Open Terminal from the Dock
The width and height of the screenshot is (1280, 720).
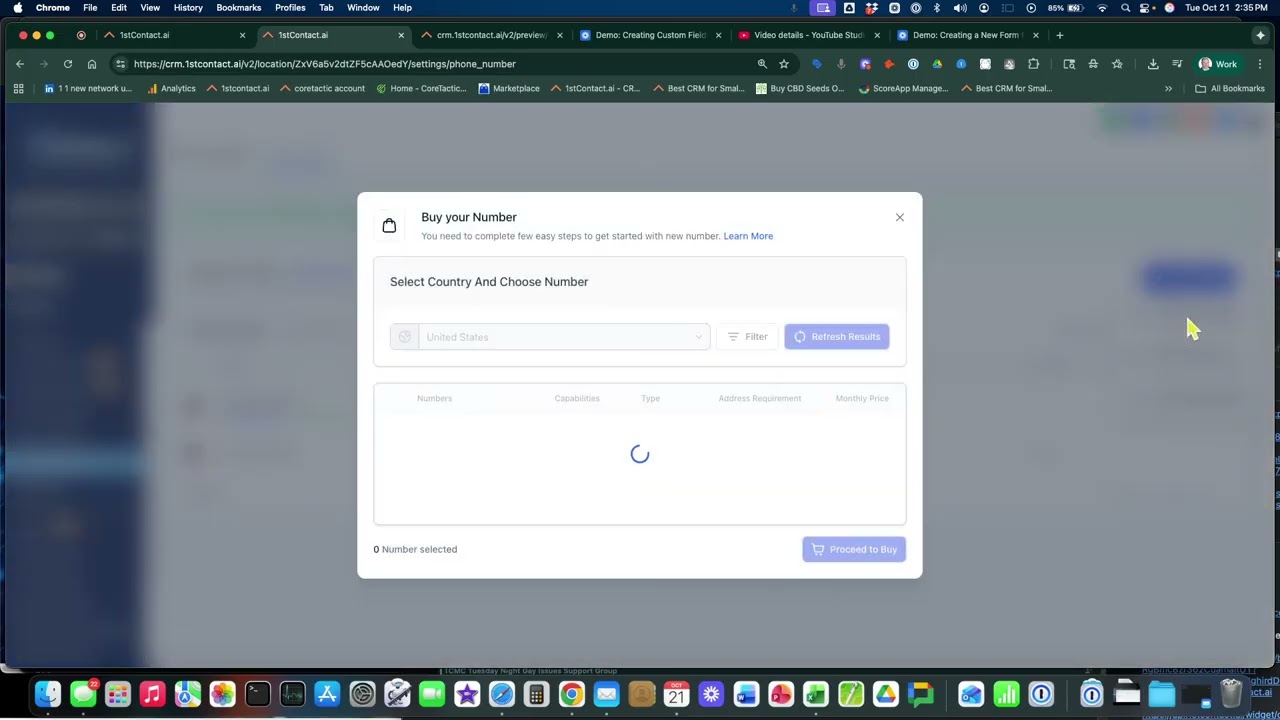[x=257, y=694]
